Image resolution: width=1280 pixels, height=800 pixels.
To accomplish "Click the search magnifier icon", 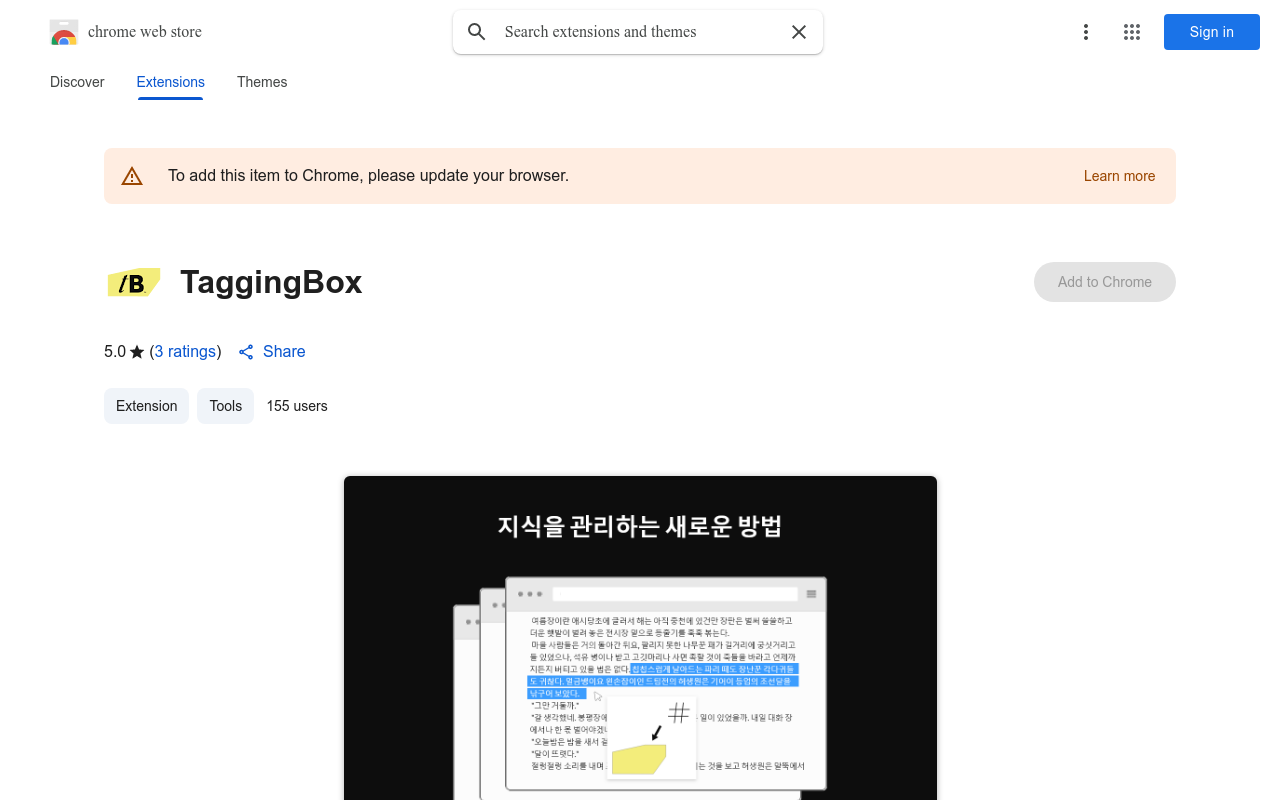I will [477, 32].
